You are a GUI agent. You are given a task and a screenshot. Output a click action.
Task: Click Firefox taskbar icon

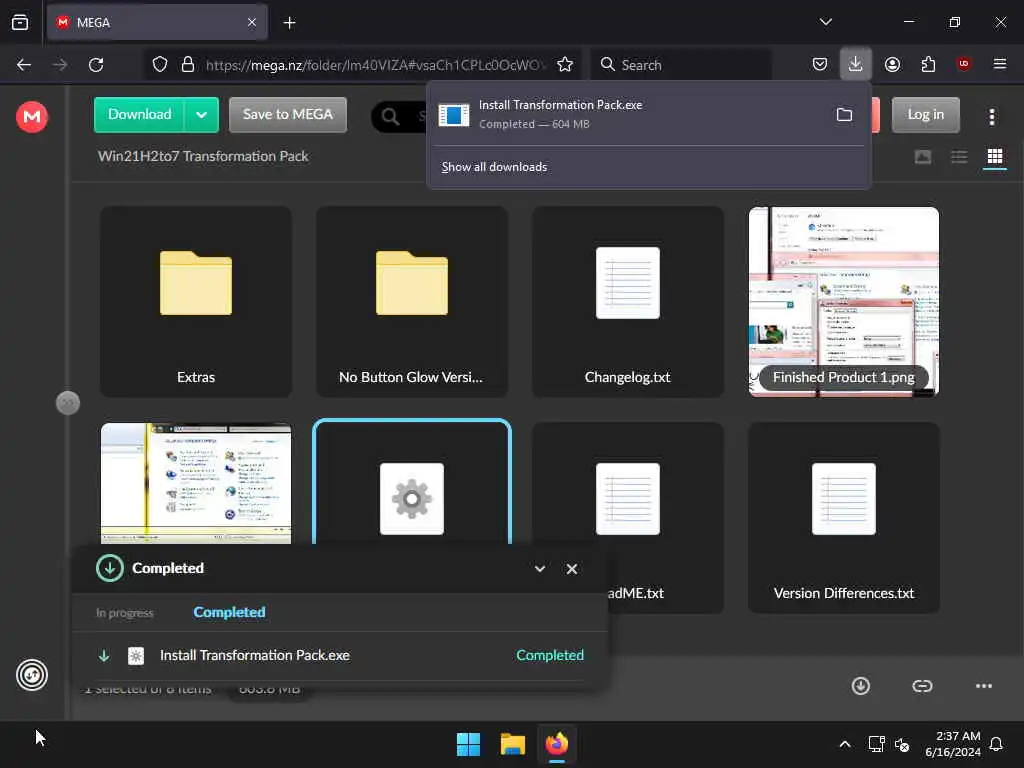[x=556, y=744]
